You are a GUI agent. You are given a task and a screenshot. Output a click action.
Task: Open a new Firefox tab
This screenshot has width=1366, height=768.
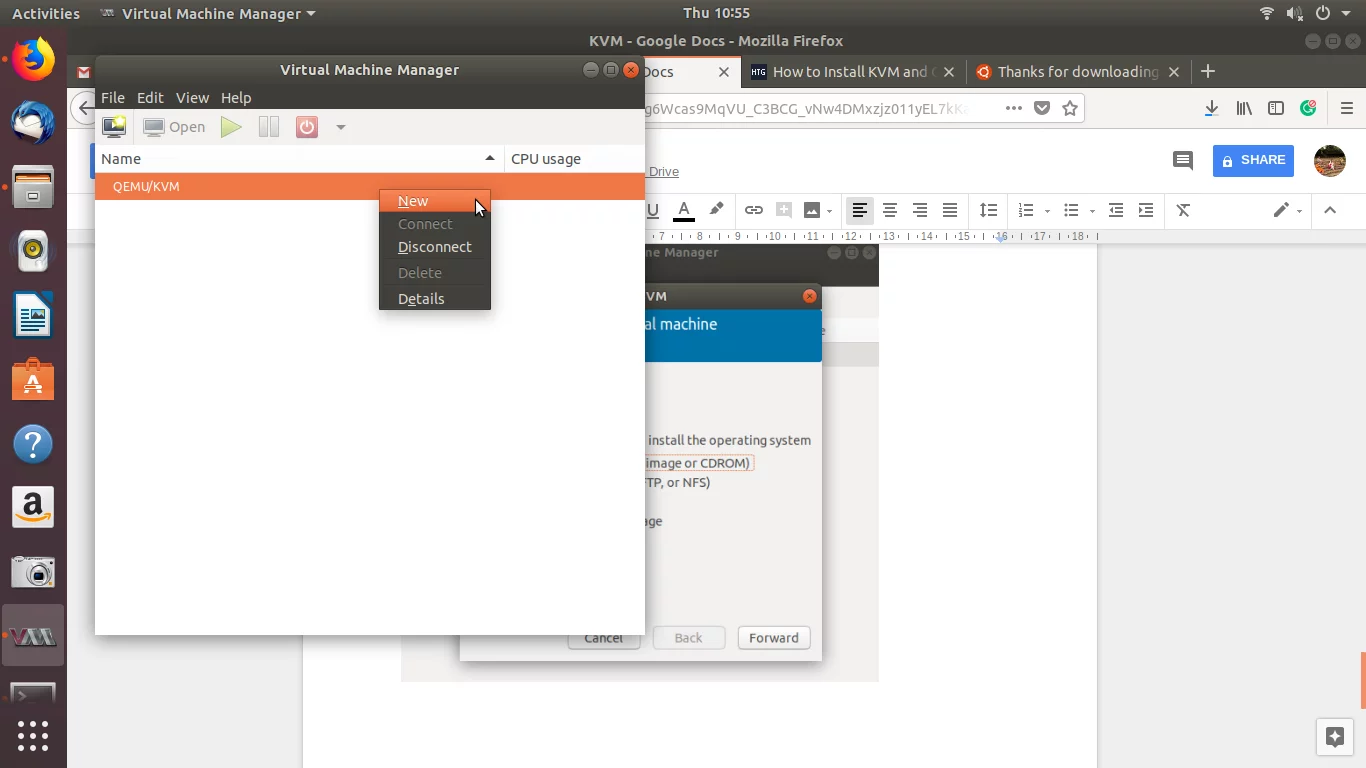[x=1208, y=71]
